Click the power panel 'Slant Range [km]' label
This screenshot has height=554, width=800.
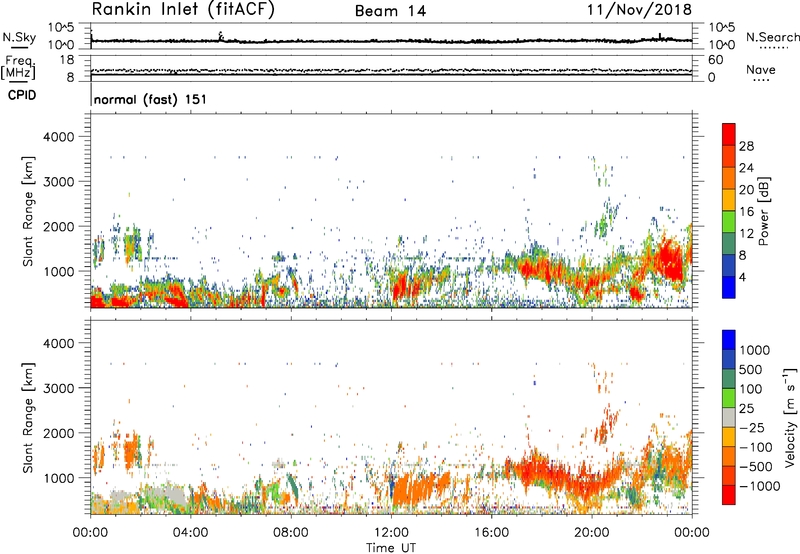pos(28,211)
